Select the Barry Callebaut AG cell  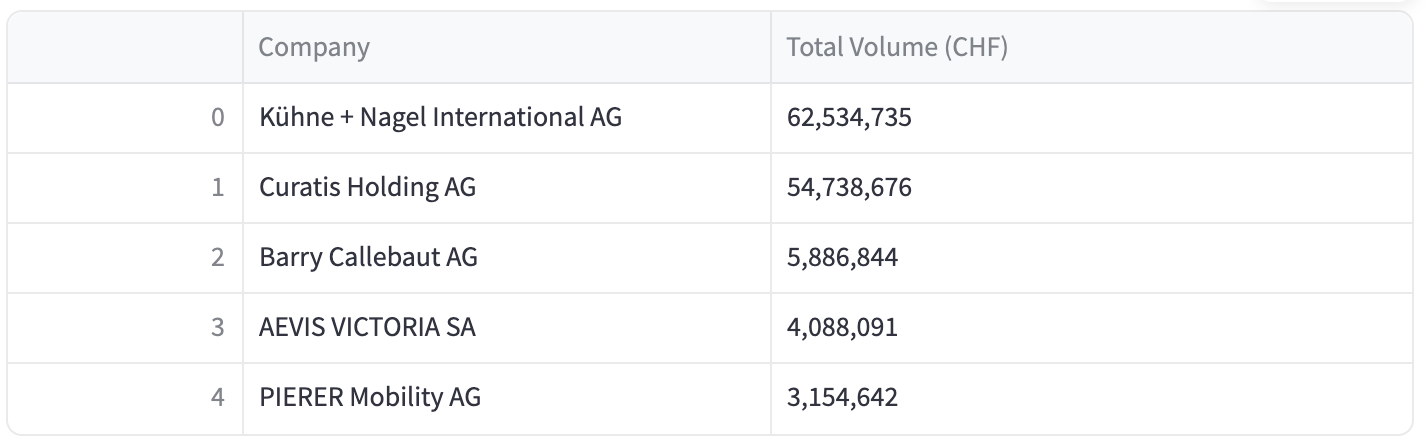[506, 258]
